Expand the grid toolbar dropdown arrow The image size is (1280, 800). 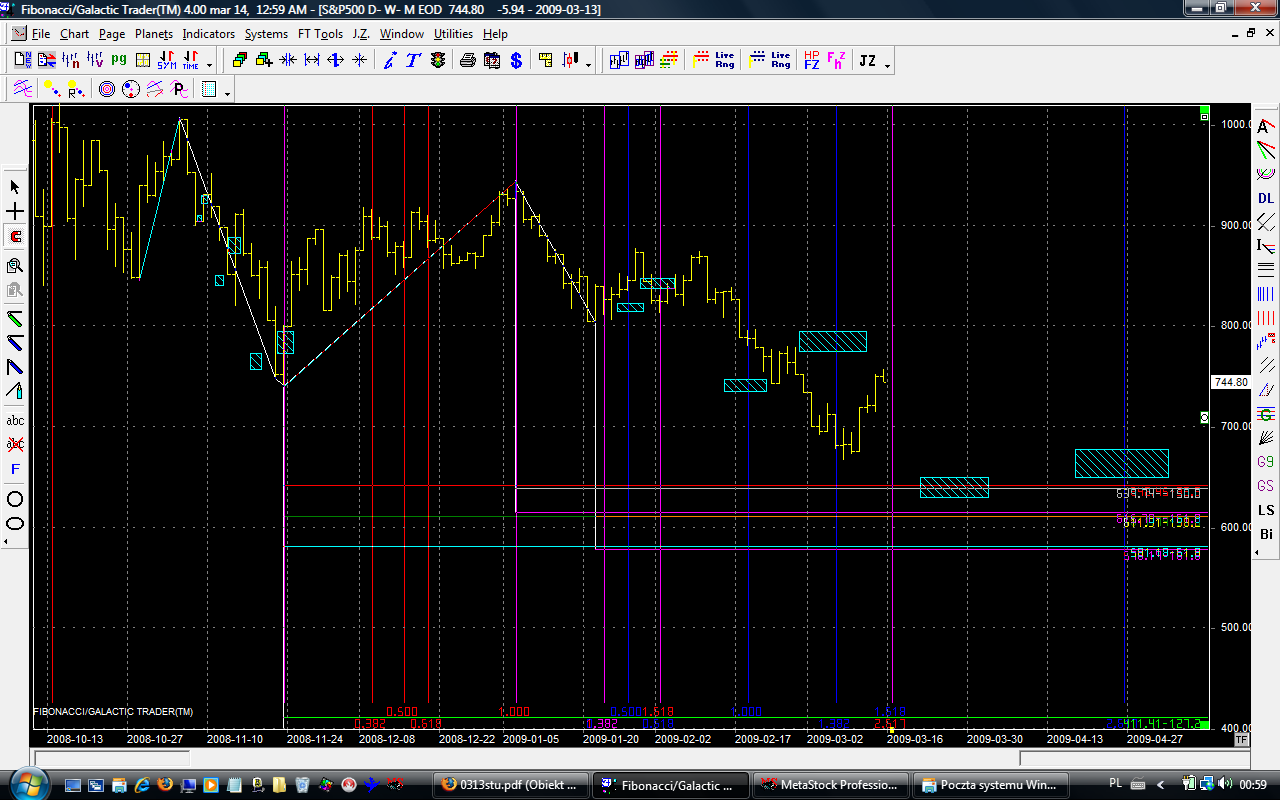[x=228, y=93]
